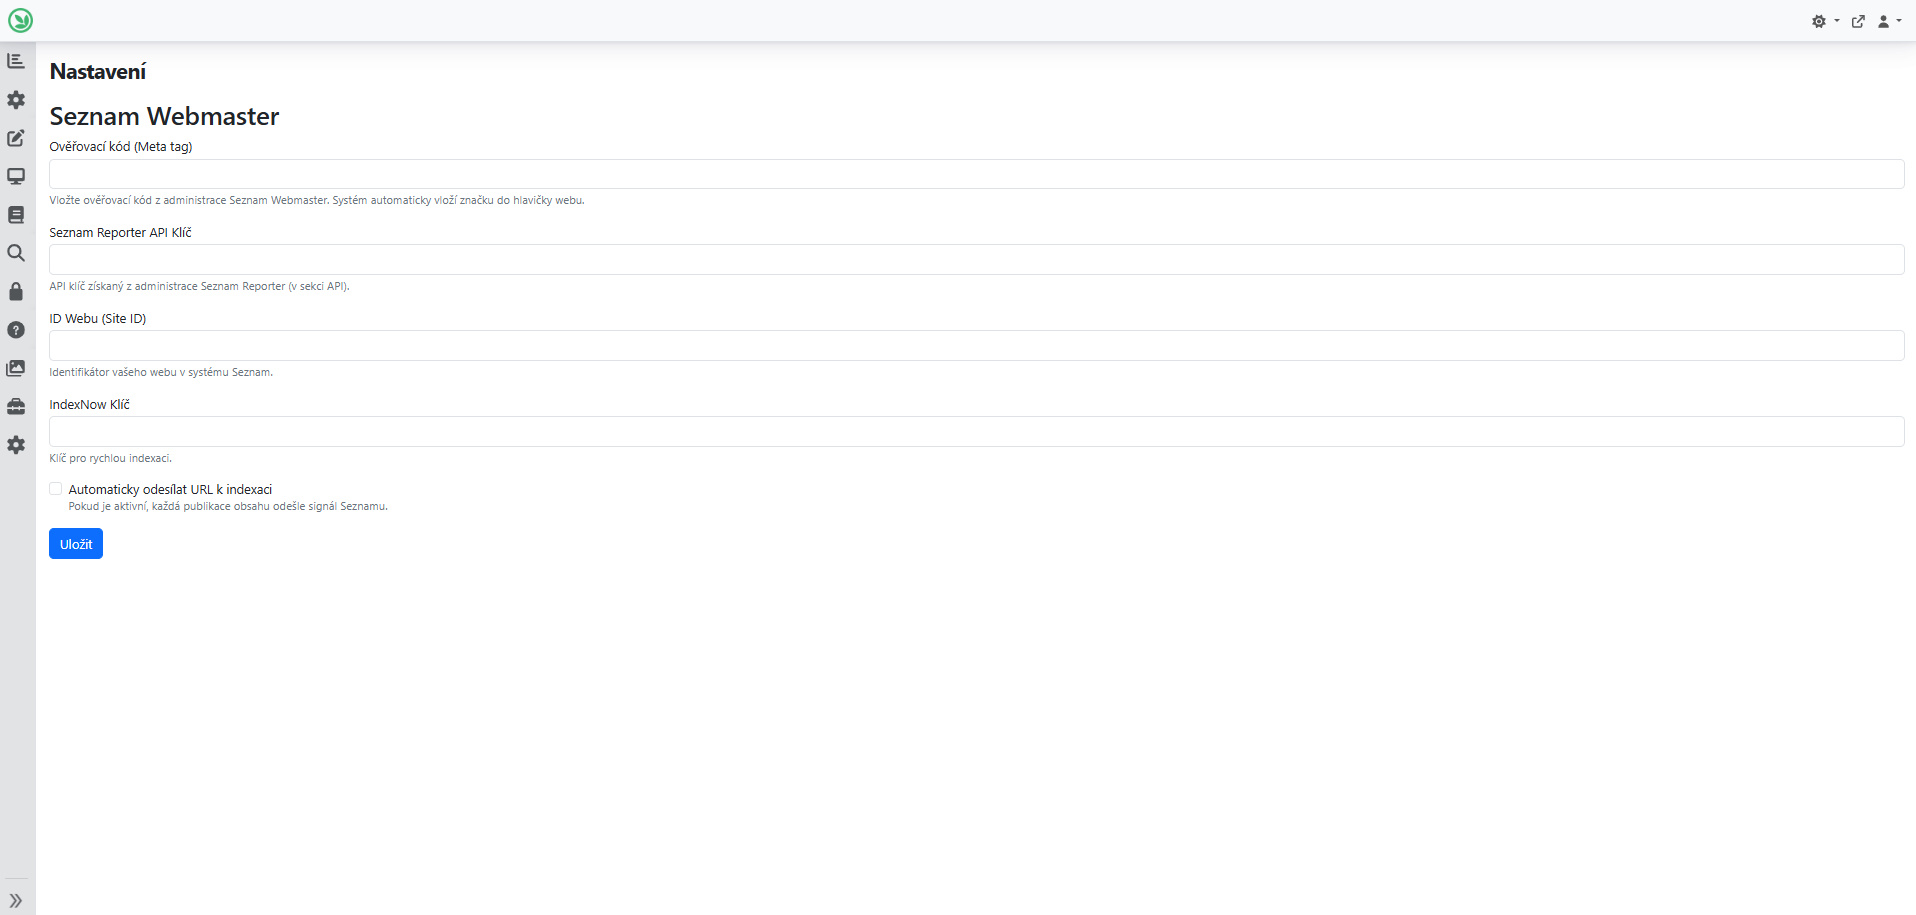The width and height of the screenshot is (1916, 915).
Task: Click the 'Automaticky odesílat URL k indexaci' label
Action: click(170, 490)
